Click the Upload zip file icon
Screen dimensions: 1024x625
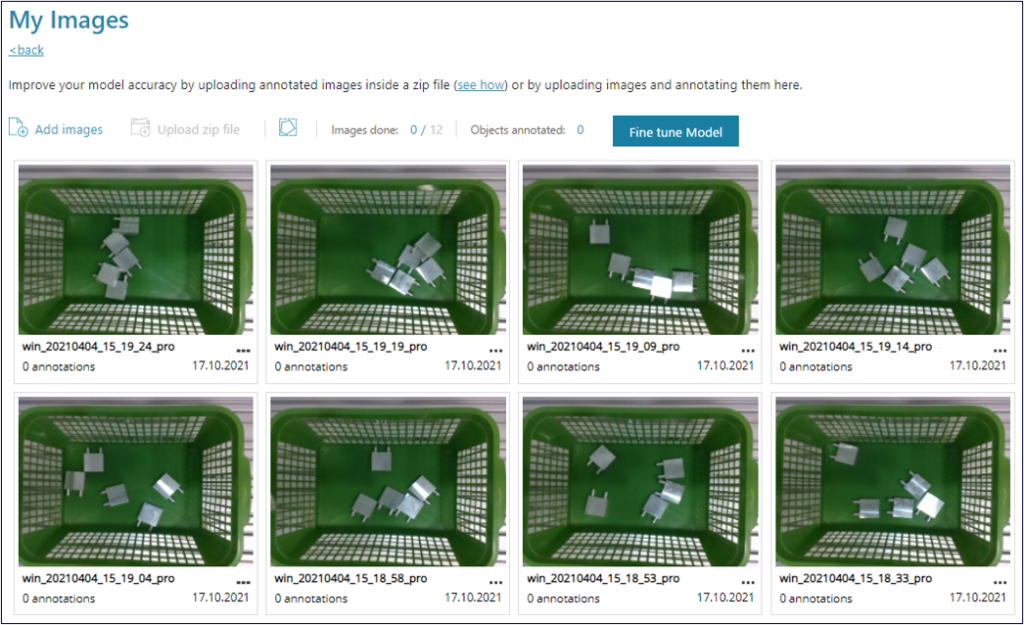coord(140,127)
